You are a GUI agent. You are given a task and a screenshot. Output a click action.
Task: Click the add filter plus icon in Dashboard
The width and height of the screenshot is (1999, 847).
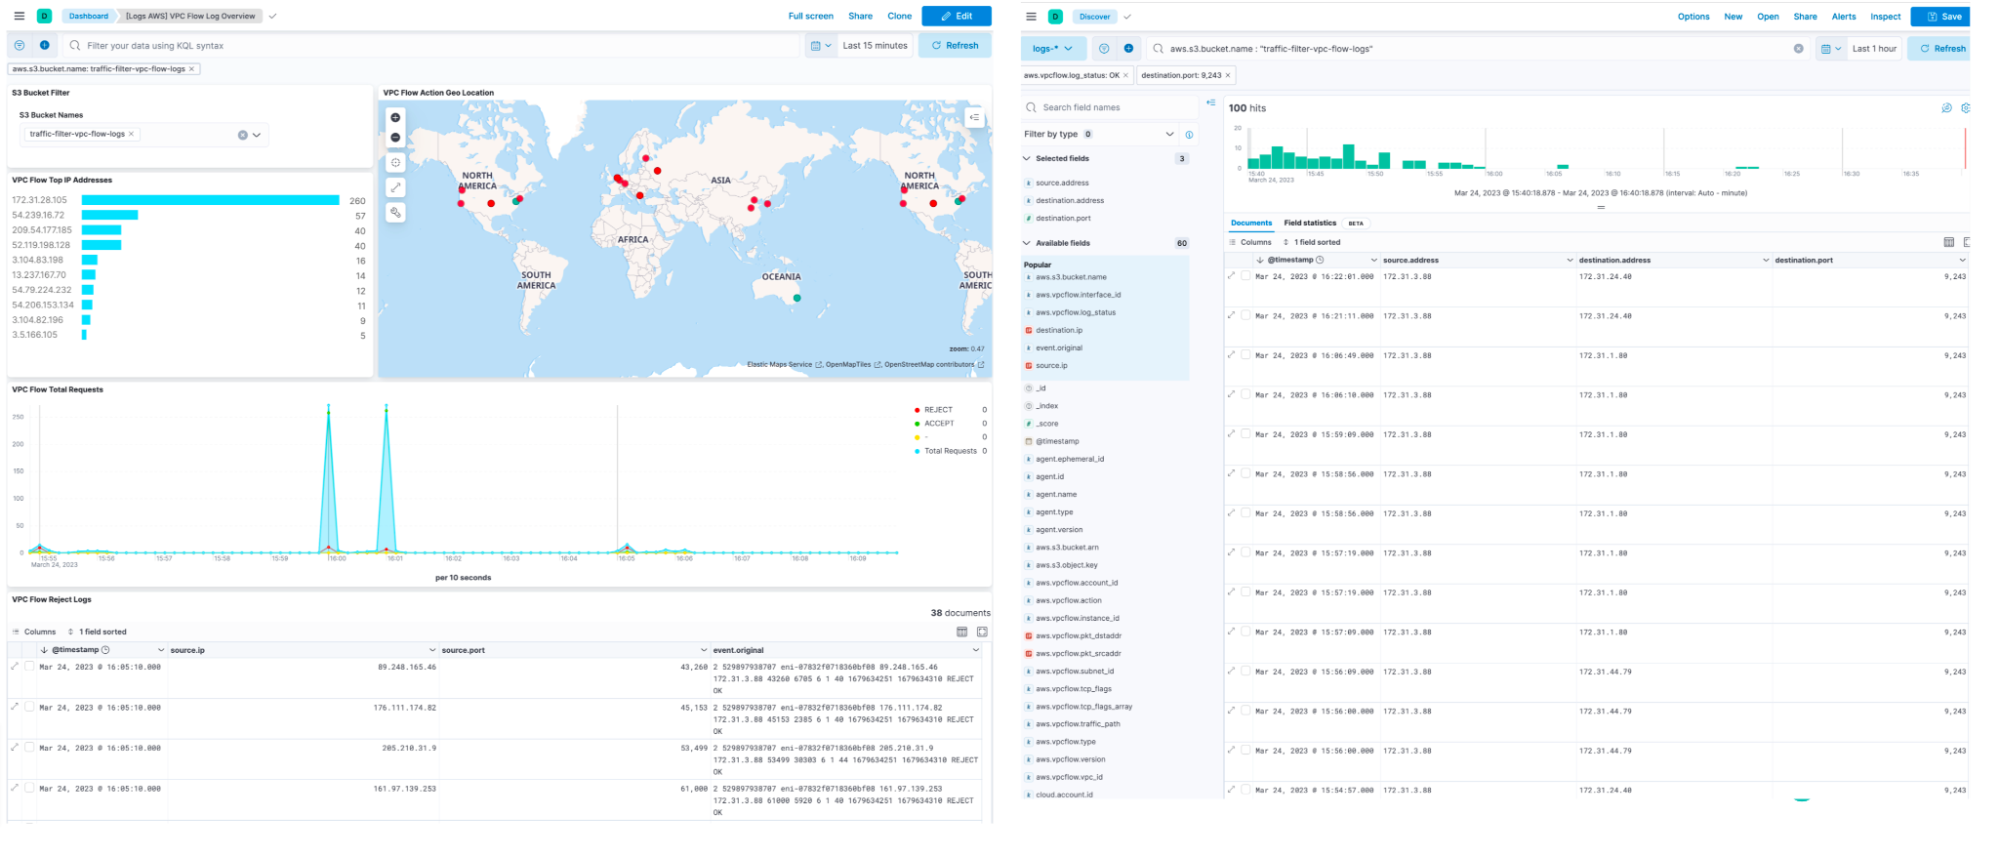tap(44, 45)
